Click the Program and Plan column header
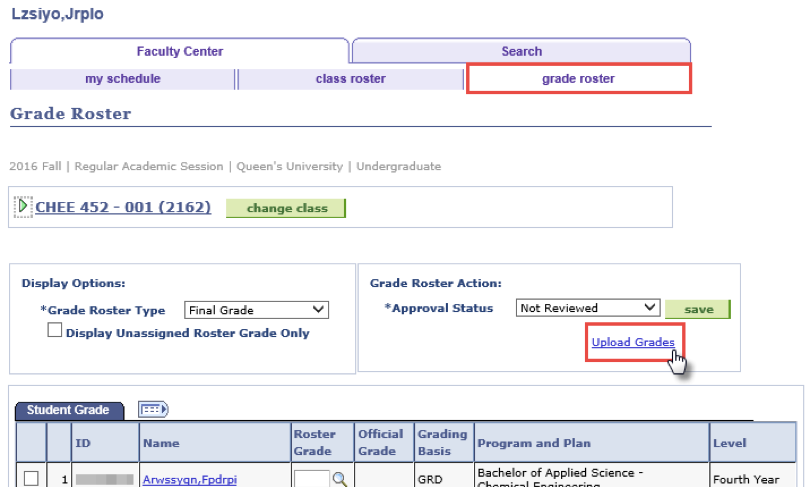Viewport: 808px width, 487px height. [534, 443]
